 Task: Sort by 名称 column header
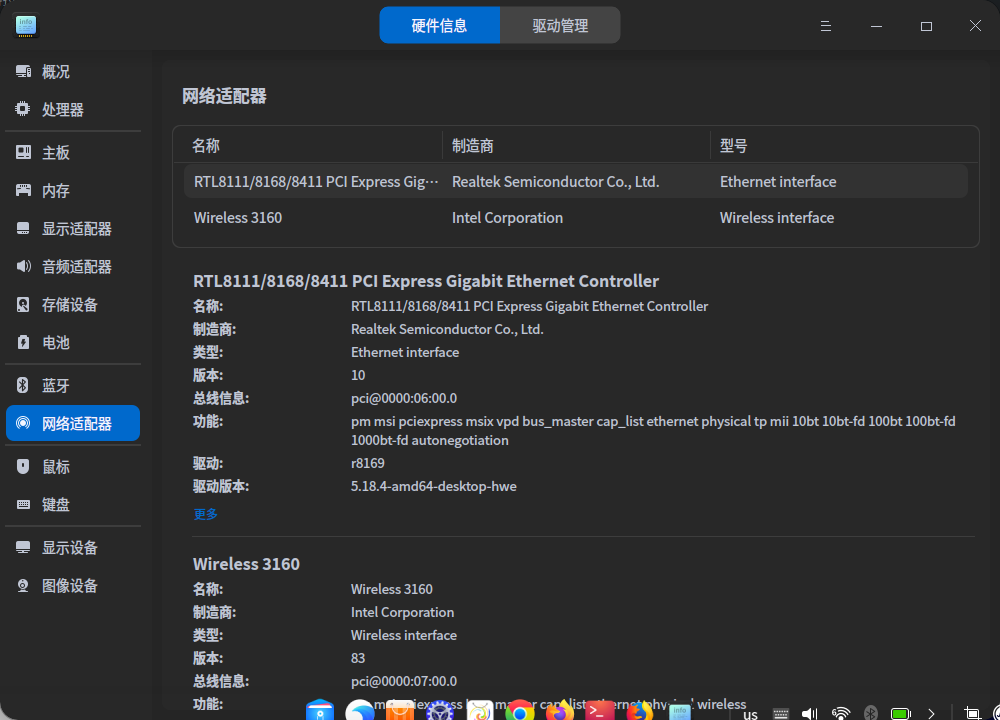(x=308, y=145)
